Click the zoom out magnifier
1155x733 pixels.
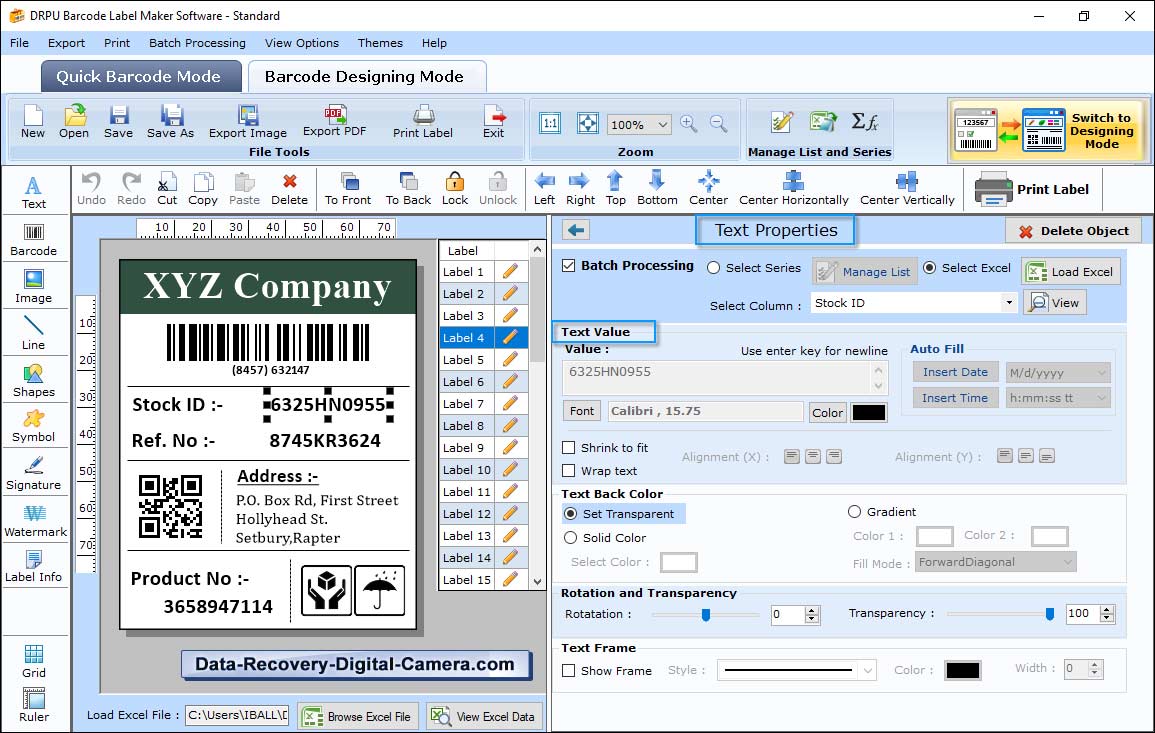click(719, 124)
